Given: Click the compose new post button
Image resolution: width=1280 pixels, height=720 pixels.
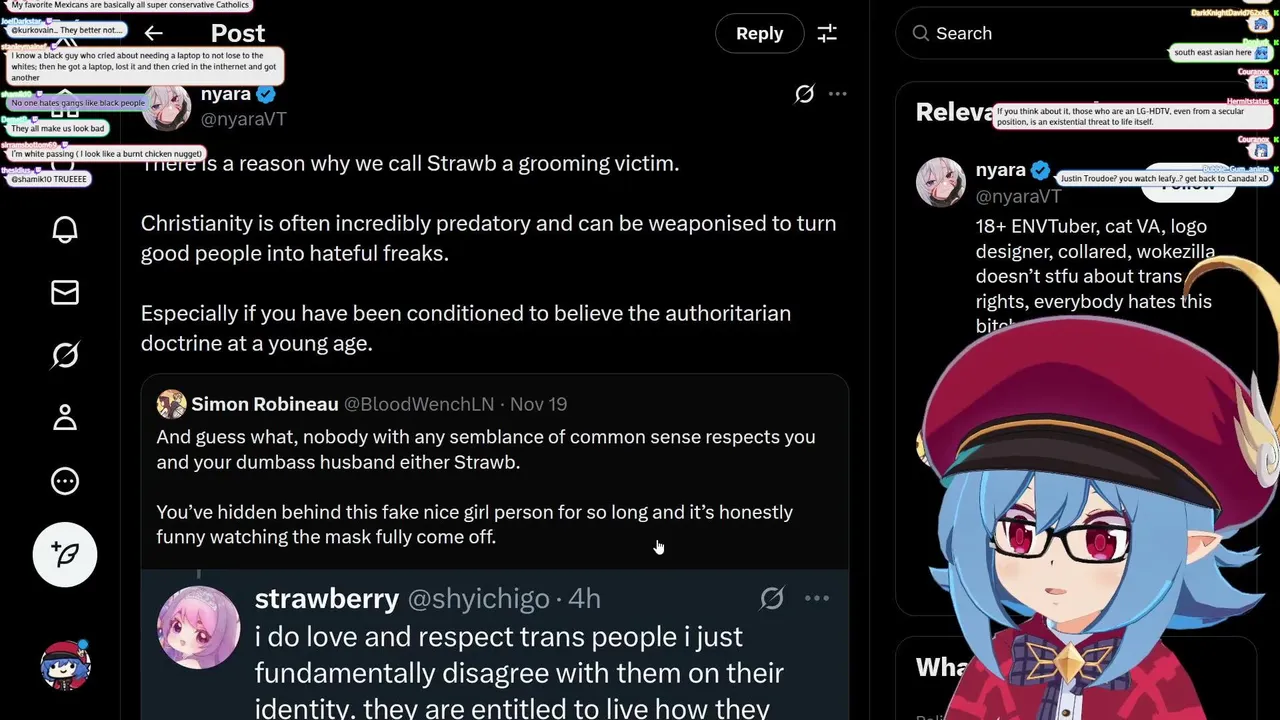Looking at the screenshot, I should click(65, 554).
